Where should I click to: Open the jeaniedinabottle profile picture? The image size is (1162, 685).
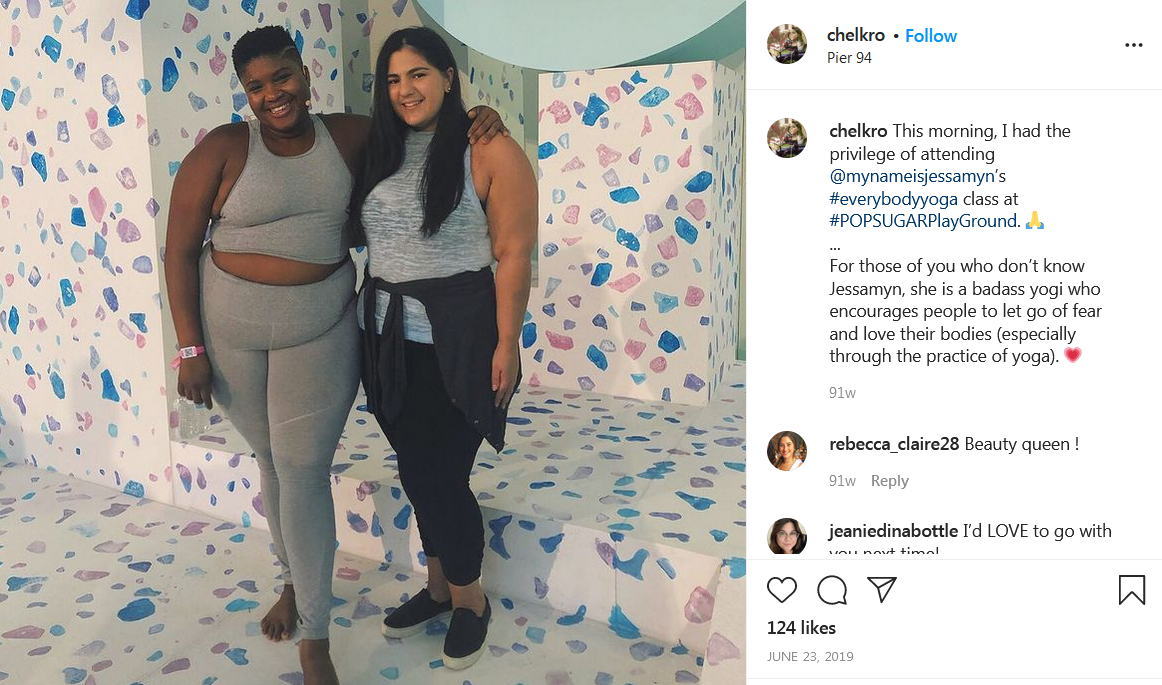click(786, 537)
